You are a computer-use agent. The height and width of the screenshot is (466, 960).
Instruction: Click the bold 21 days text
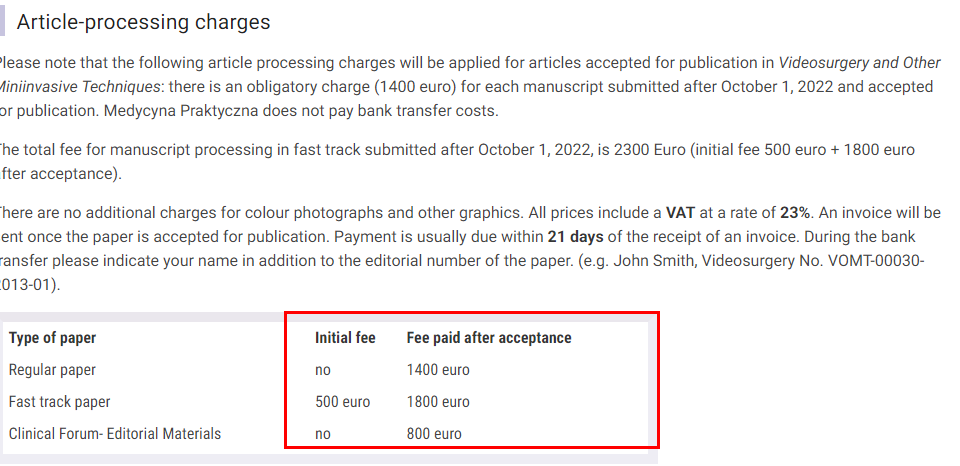pyautogui.click(x=576, y=236)
